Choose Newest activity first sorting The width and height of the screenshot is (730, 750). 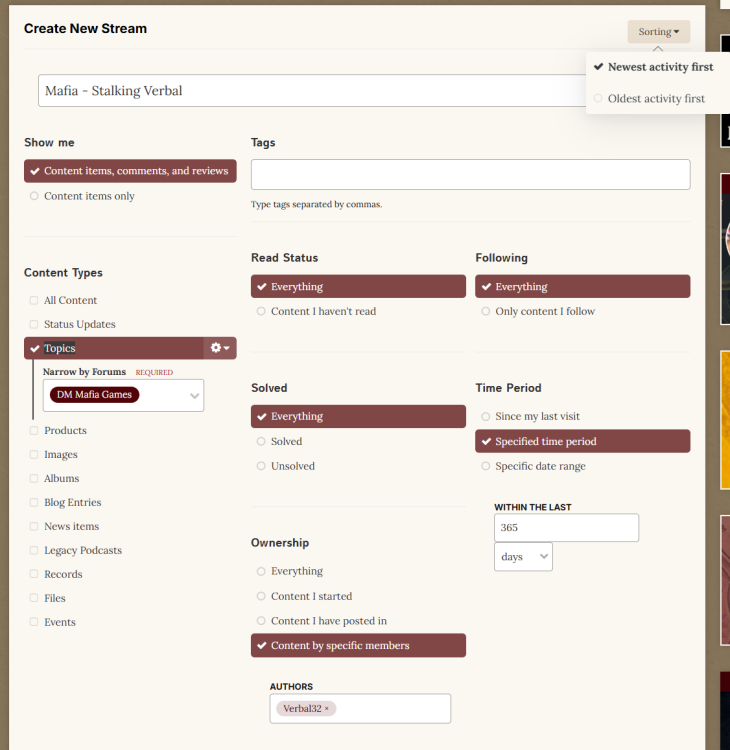coord(660,67)
